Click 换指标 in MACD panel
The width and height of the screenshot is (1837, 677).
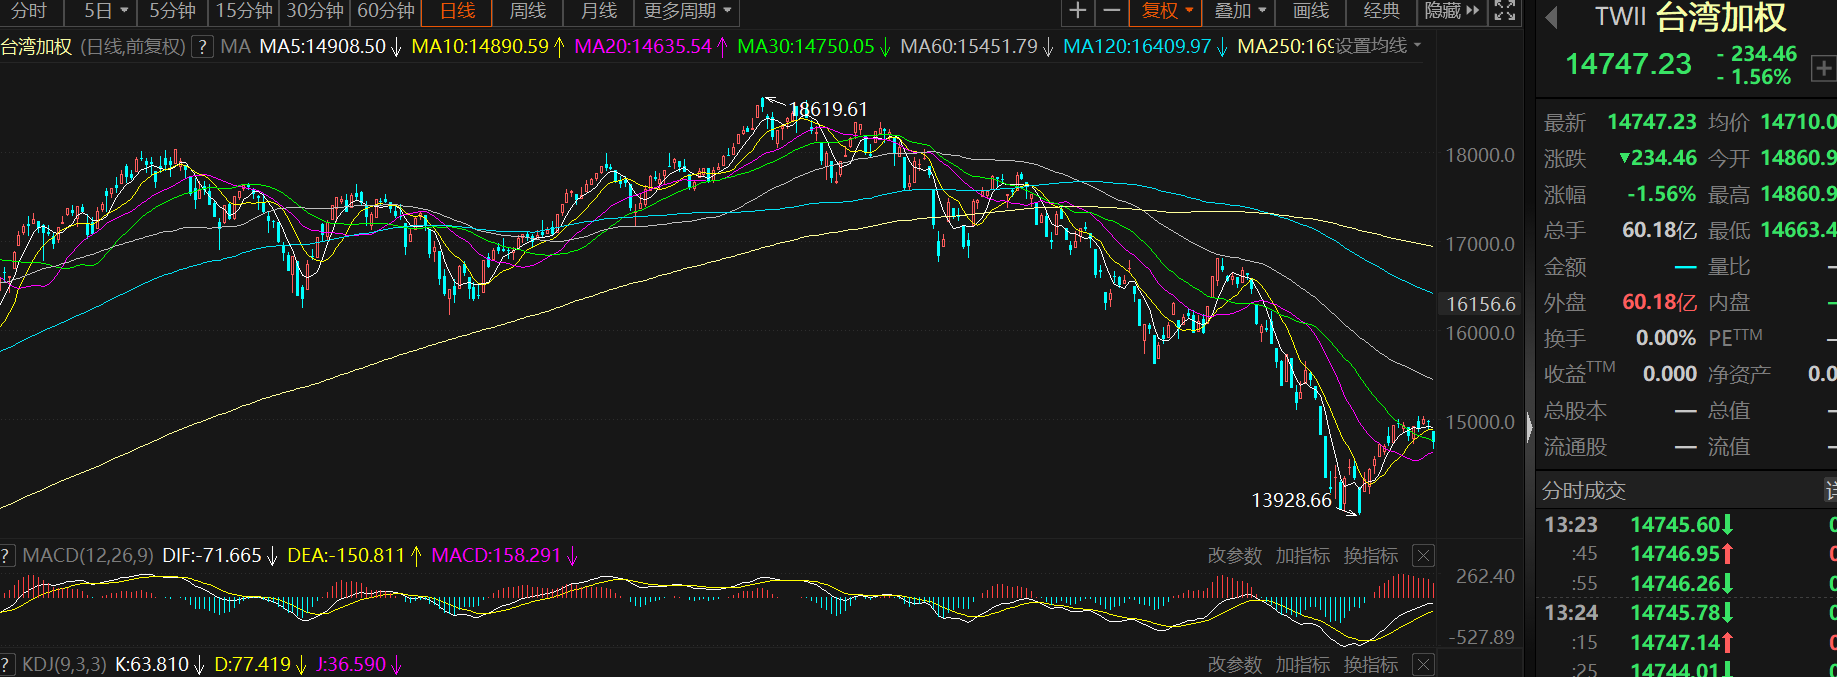point(1371,556)
